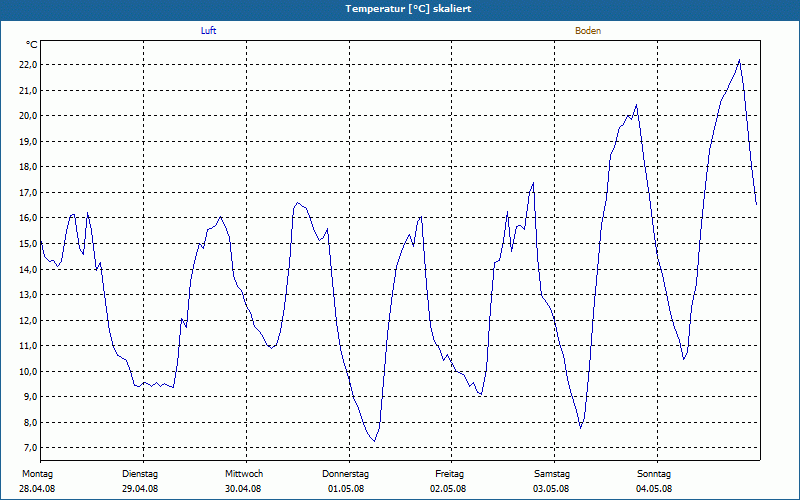
Task: Click the date 30.04.08
Action: point(243,489)
